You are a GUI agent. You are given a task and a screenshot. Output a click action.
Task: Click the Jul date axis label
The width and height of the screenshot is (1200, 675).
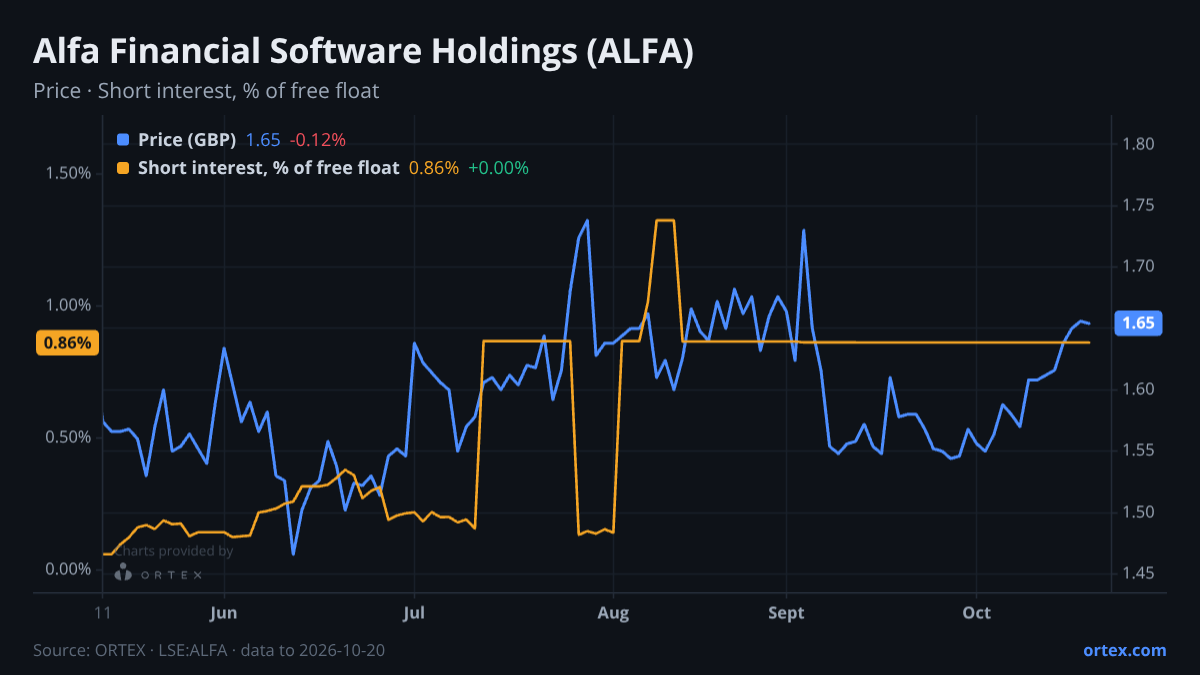[x=414, y=612]
